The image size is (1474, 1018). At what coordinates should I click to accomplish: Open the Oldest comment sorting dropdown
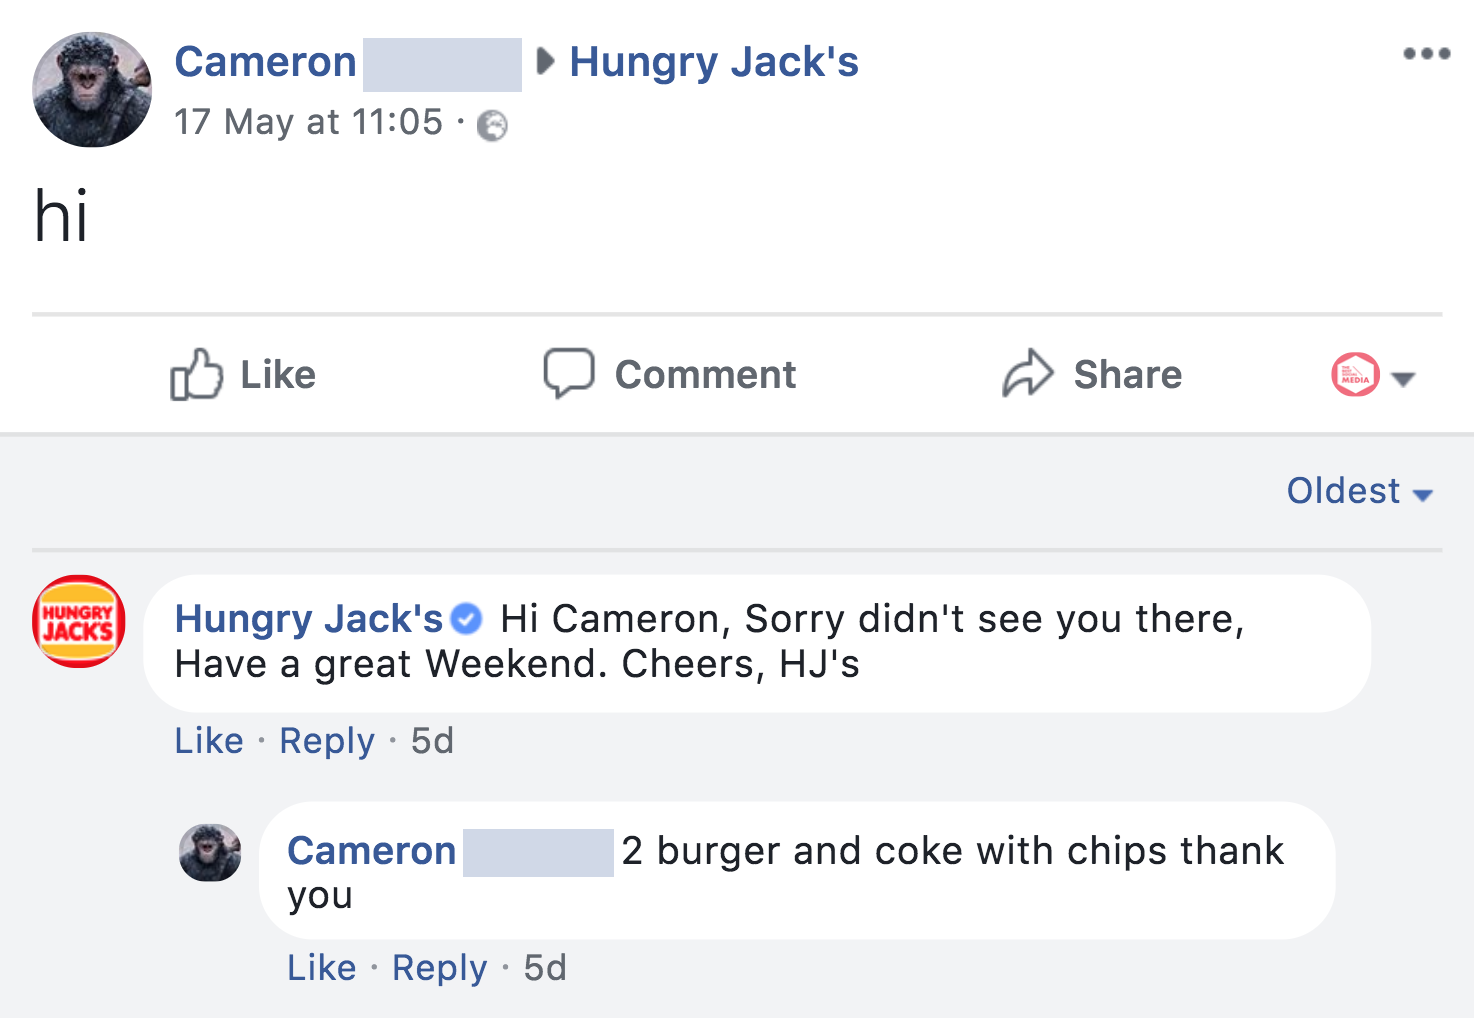[x=1359, y=491]
